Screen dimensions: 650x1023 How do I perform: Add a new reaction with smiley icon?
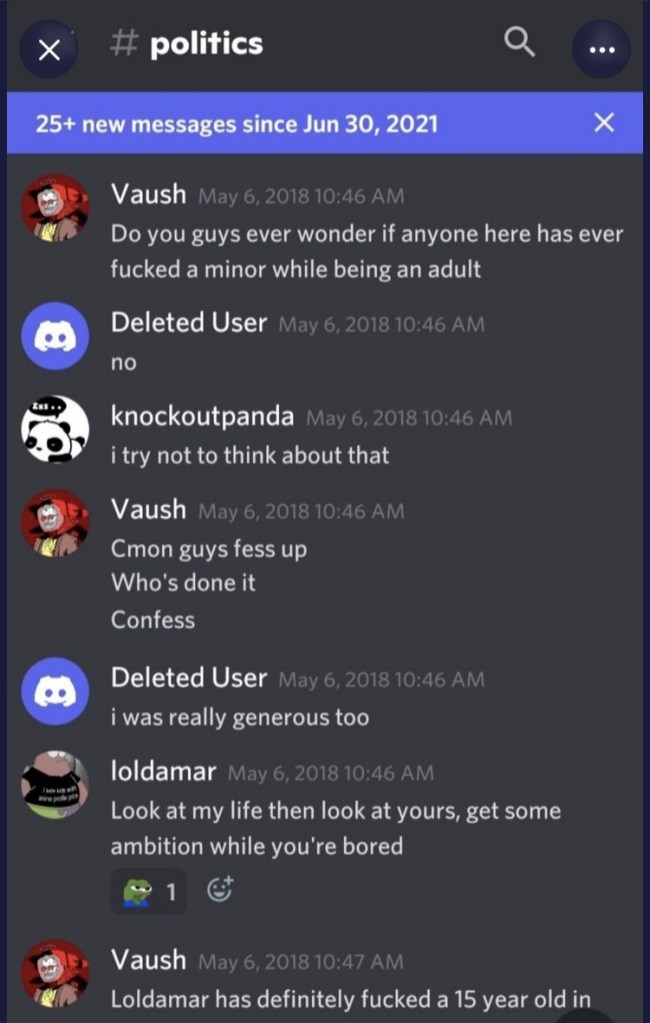pyautogui.click(x=220, y=890)
